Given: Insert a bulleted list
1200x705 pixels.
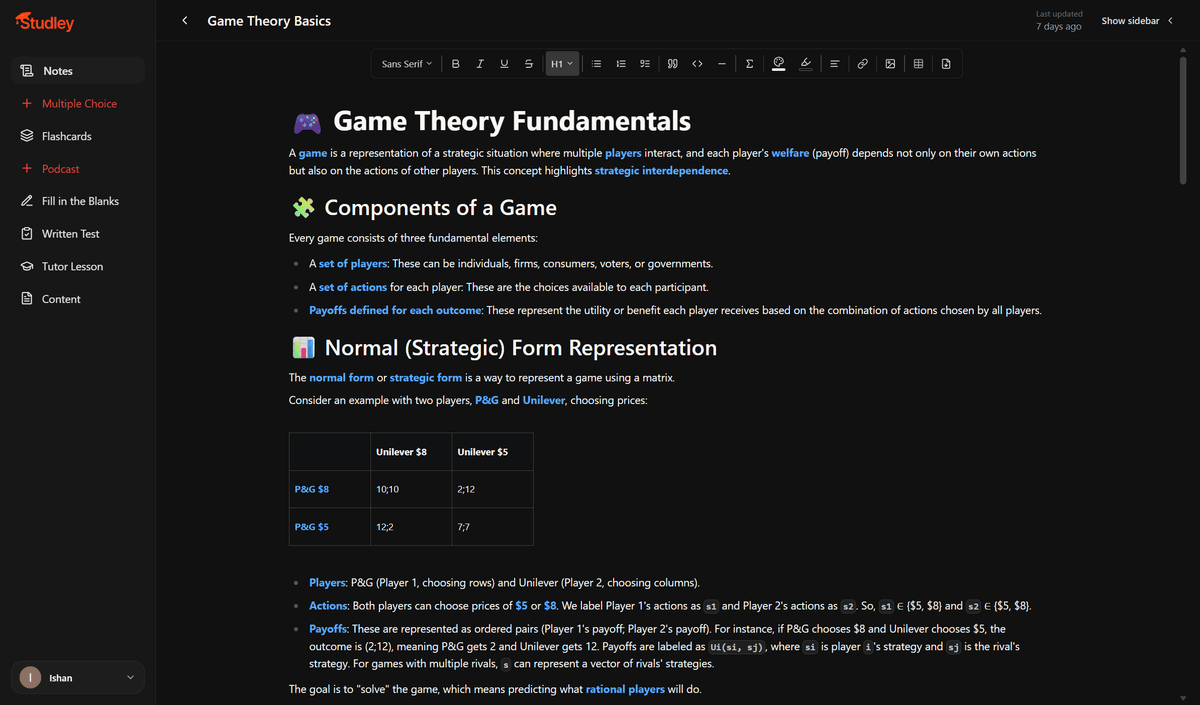Looking at the screenshot, I should pos(597,64).
